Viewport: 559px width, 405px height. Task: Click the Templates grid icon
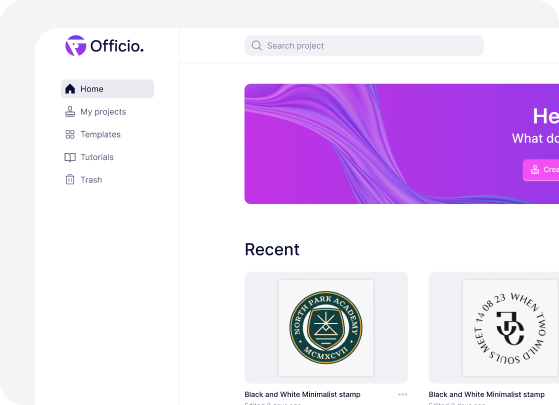click(70, 134)
